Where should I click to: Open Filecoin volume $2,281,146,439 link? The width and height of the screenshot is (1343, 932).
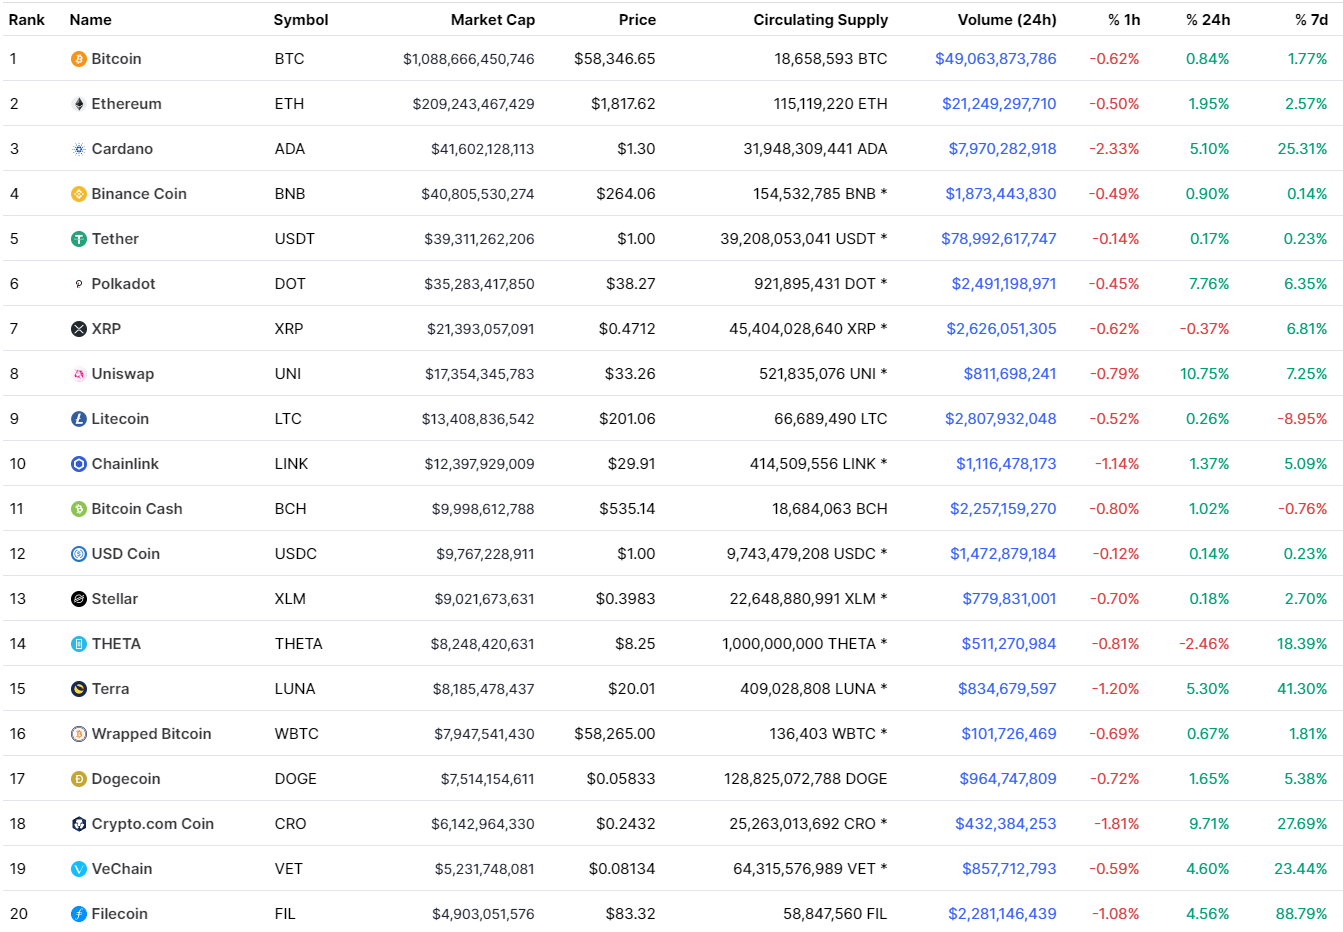pyautogui.click(x=1003, y=914)
